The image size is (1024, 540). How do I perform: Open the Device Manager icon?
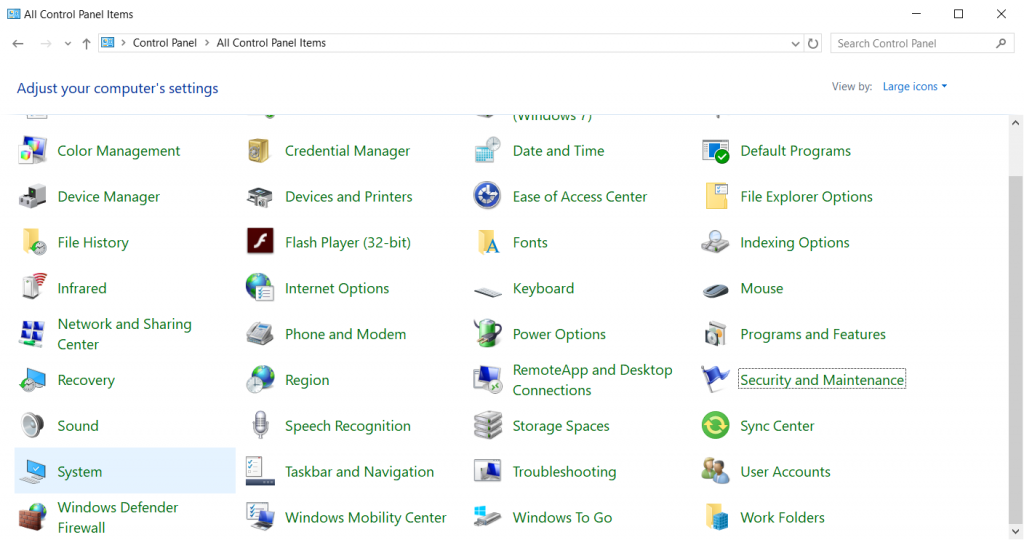(33, 197)
